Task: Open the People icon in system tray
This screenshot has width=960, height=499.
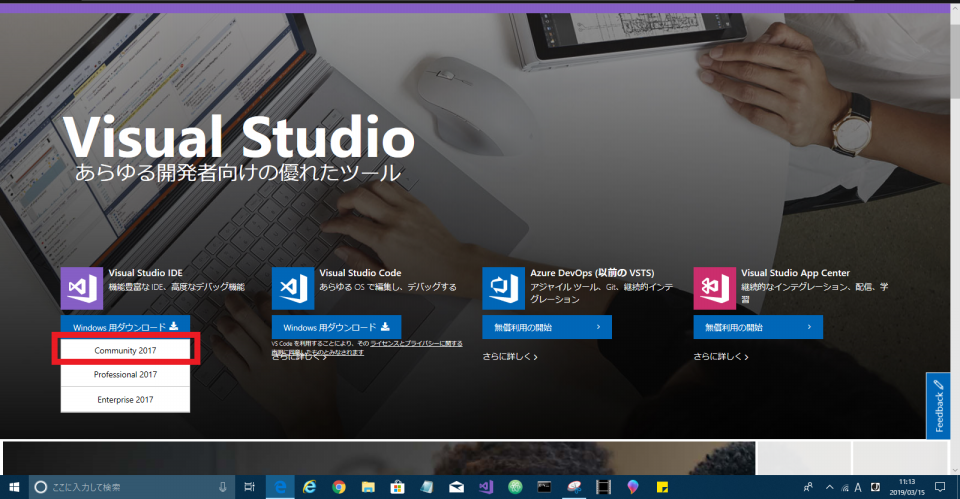Action: point(808,487)
